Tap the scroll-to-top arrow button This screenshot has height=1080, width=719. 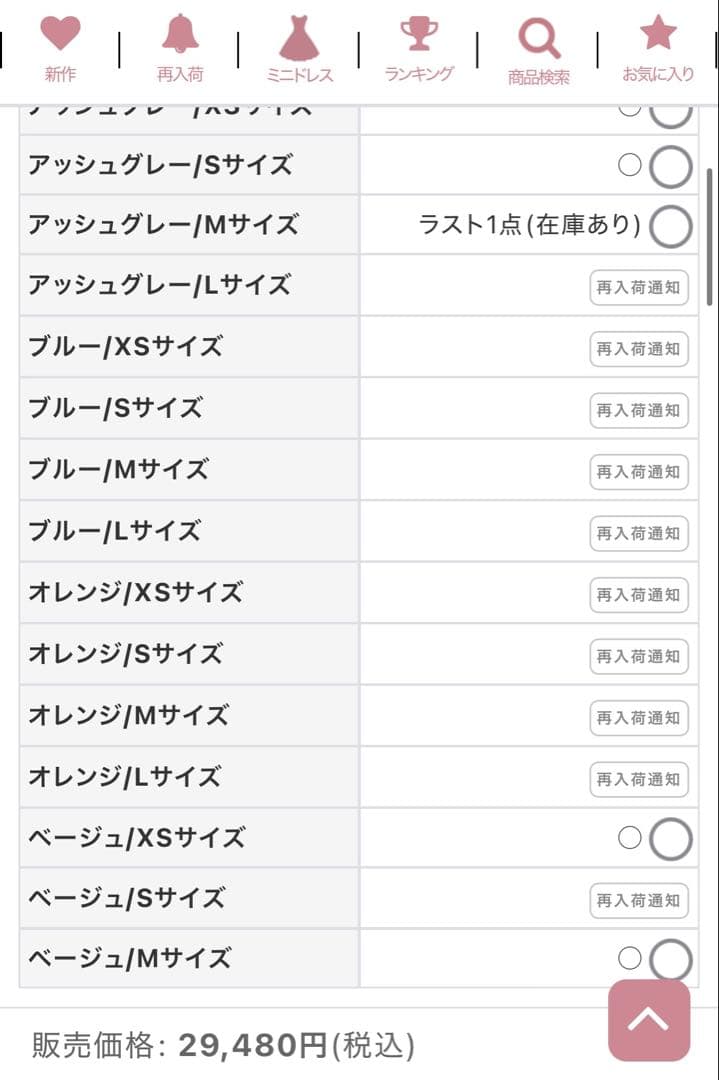click(649, 1019)
